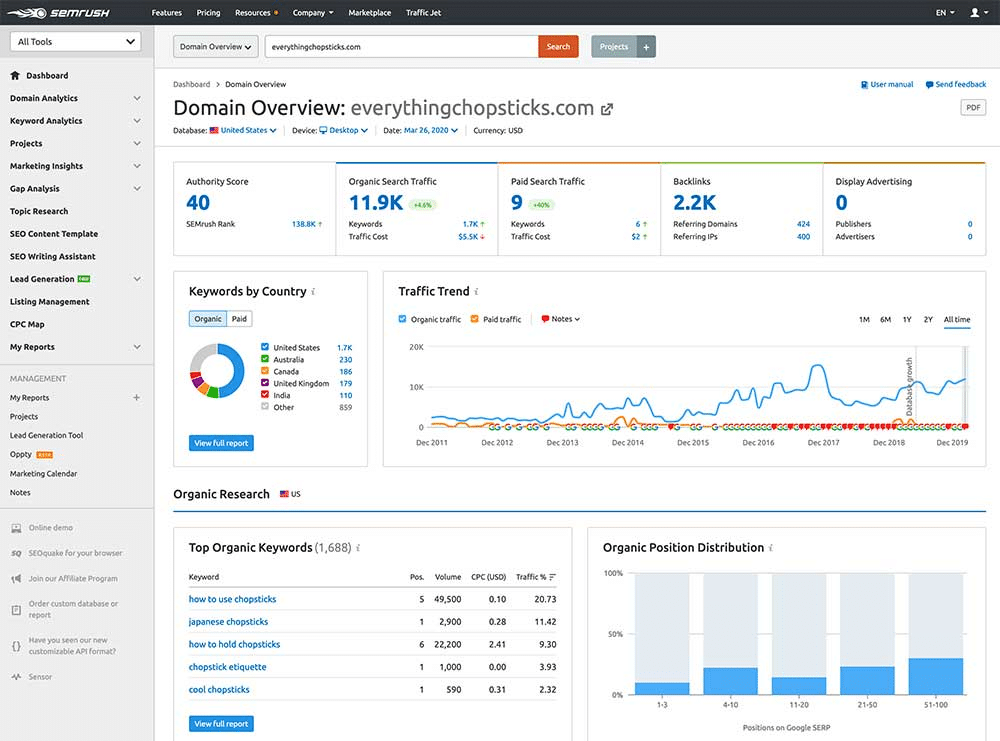The height and width of the screenshot is (741, 1000).
Task: Click the red Notes flag icon
Action: coord(545,319)
